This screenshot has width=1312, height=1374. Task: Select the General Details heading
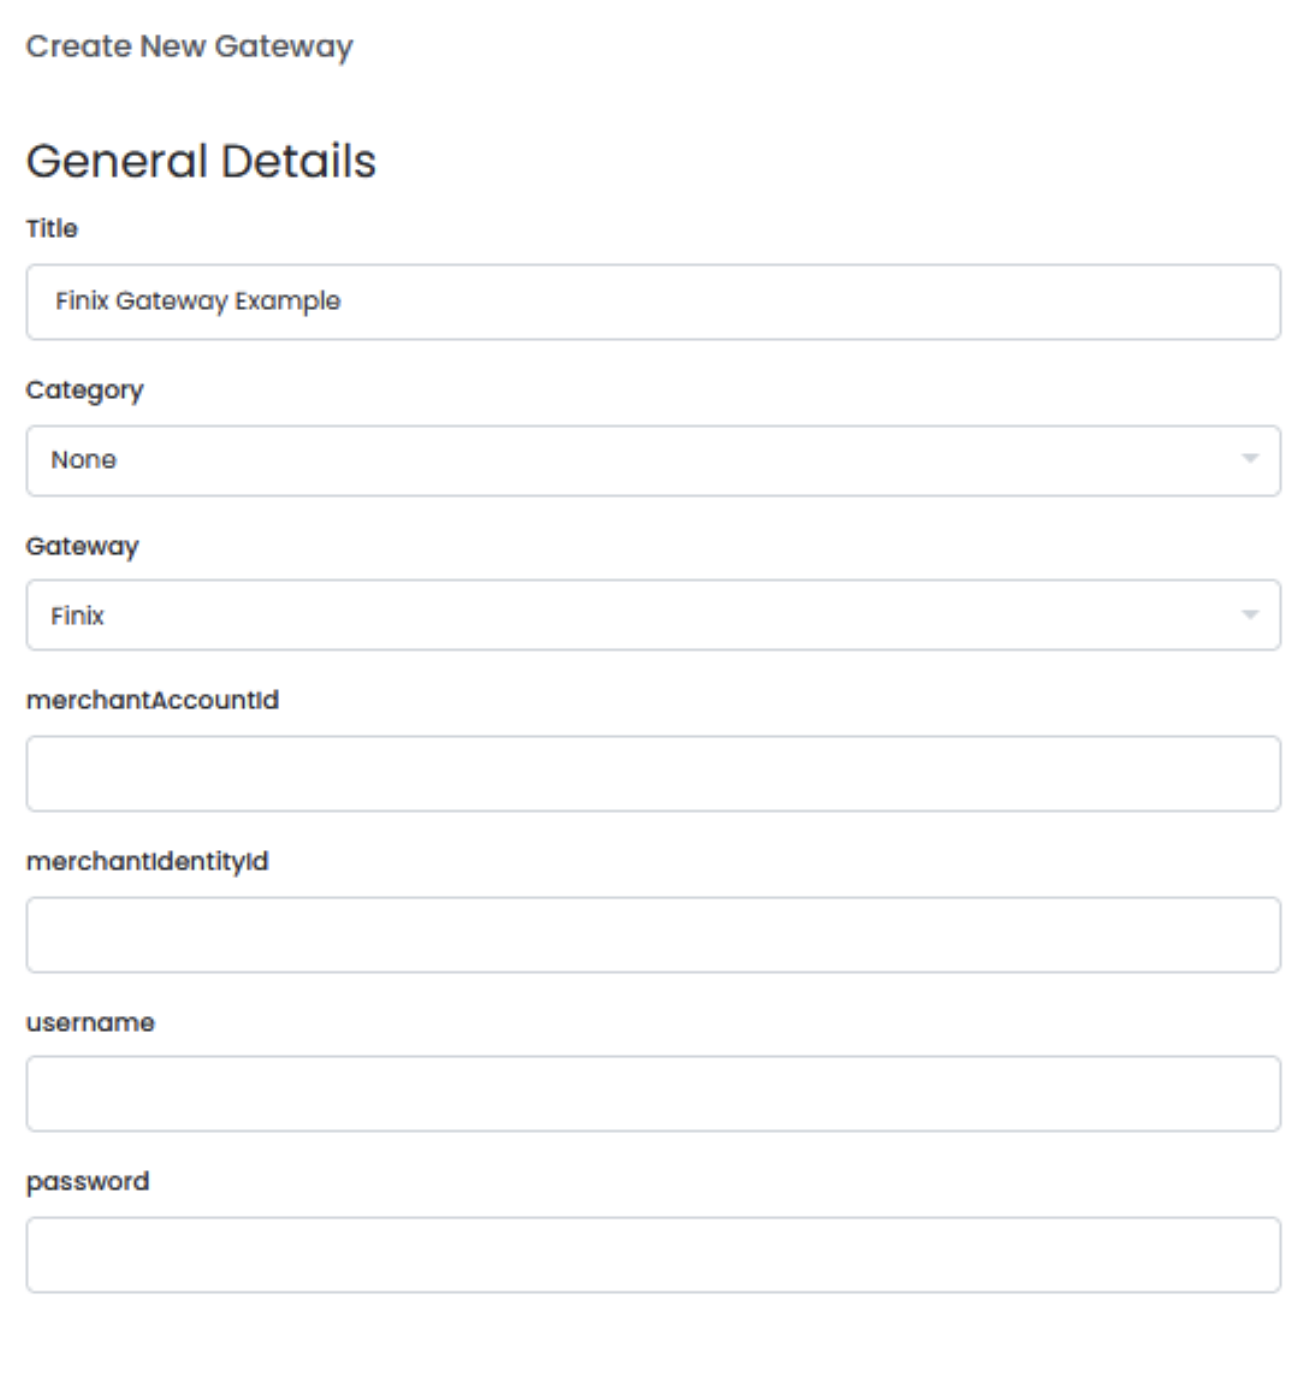pos(200,156)
